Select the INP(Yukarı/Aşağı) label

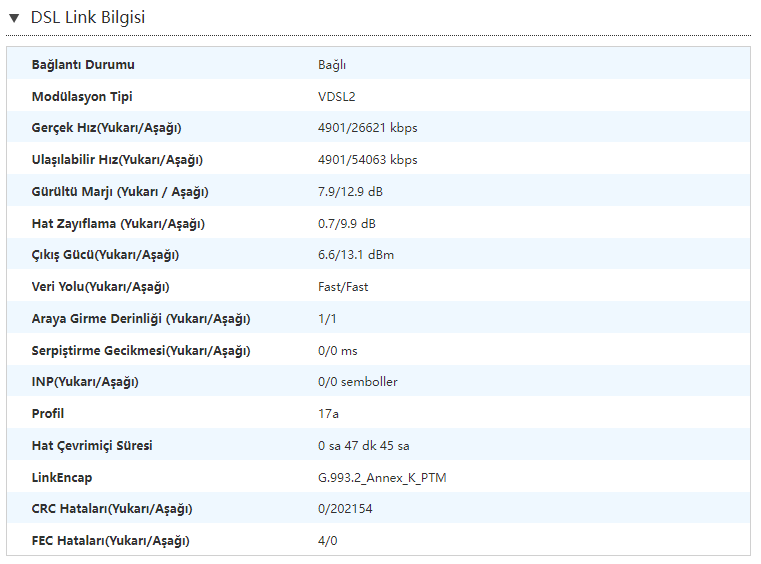[85, 382]
